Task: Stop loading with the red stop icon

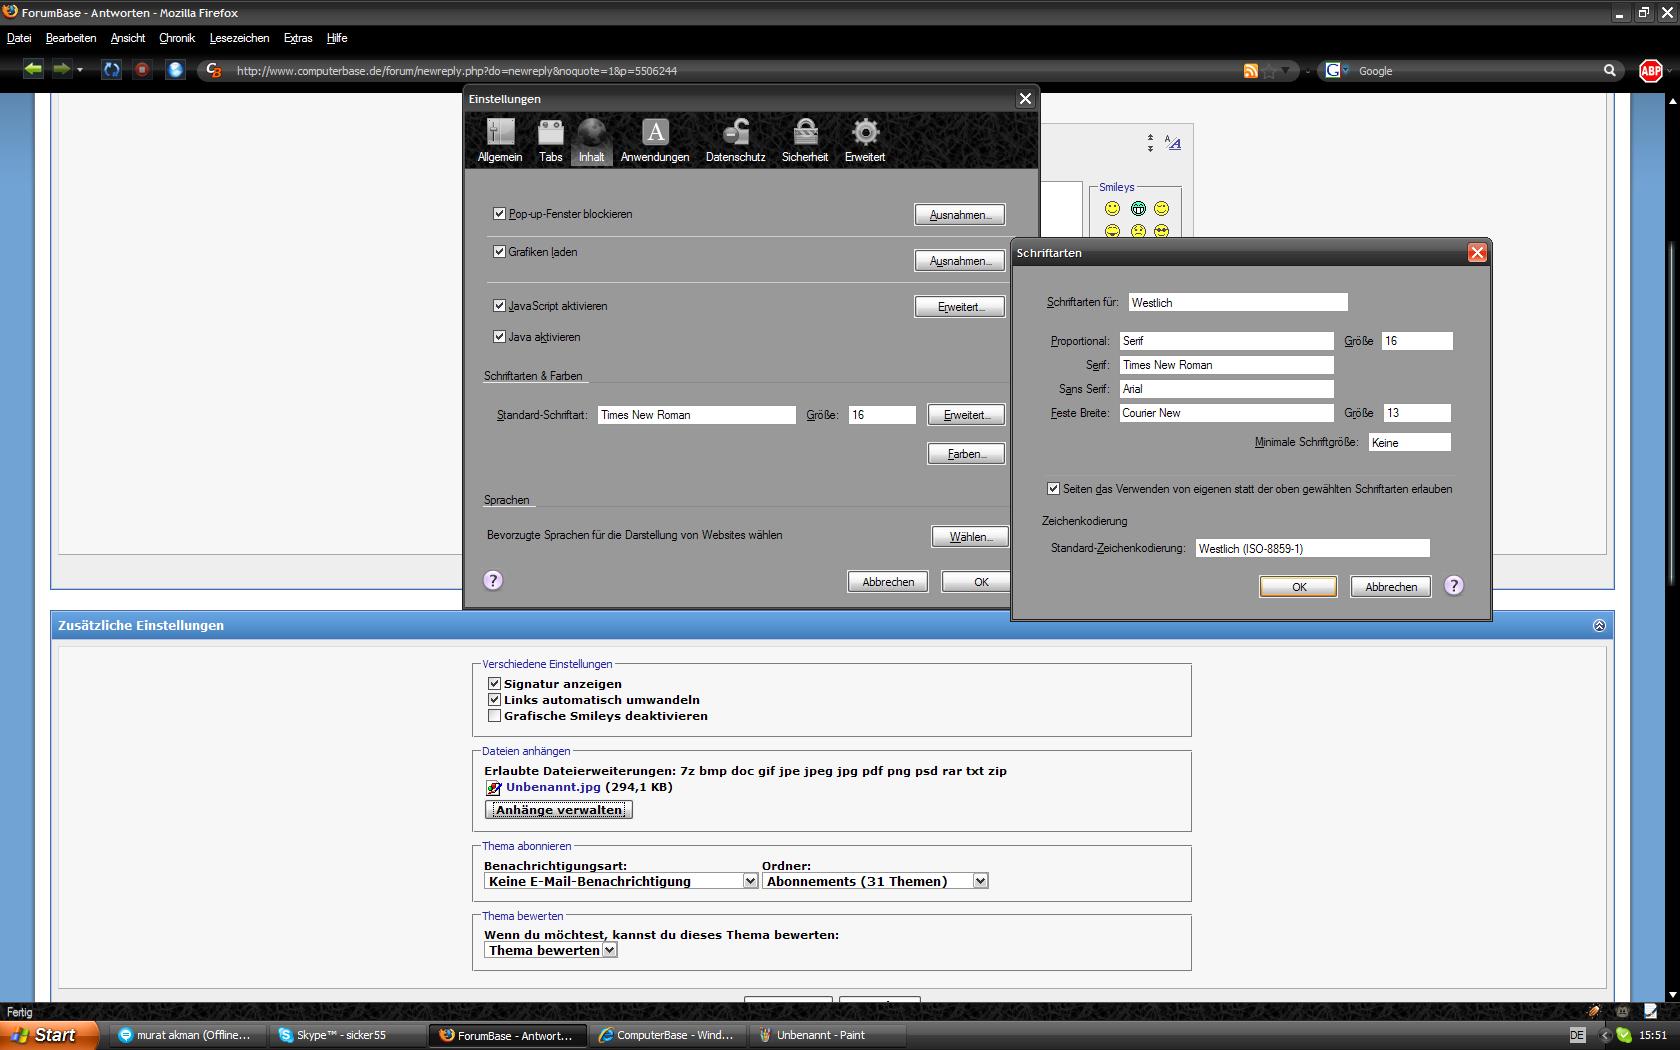Action: tap(142, 70)
